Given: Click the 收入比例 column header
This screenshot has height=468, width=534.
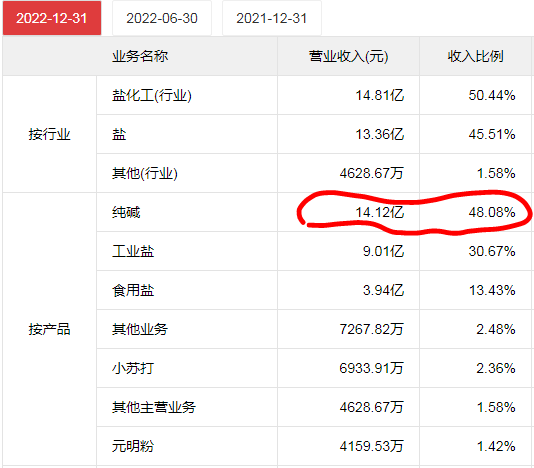Looking at the screenshot, I should pos(475,56).
